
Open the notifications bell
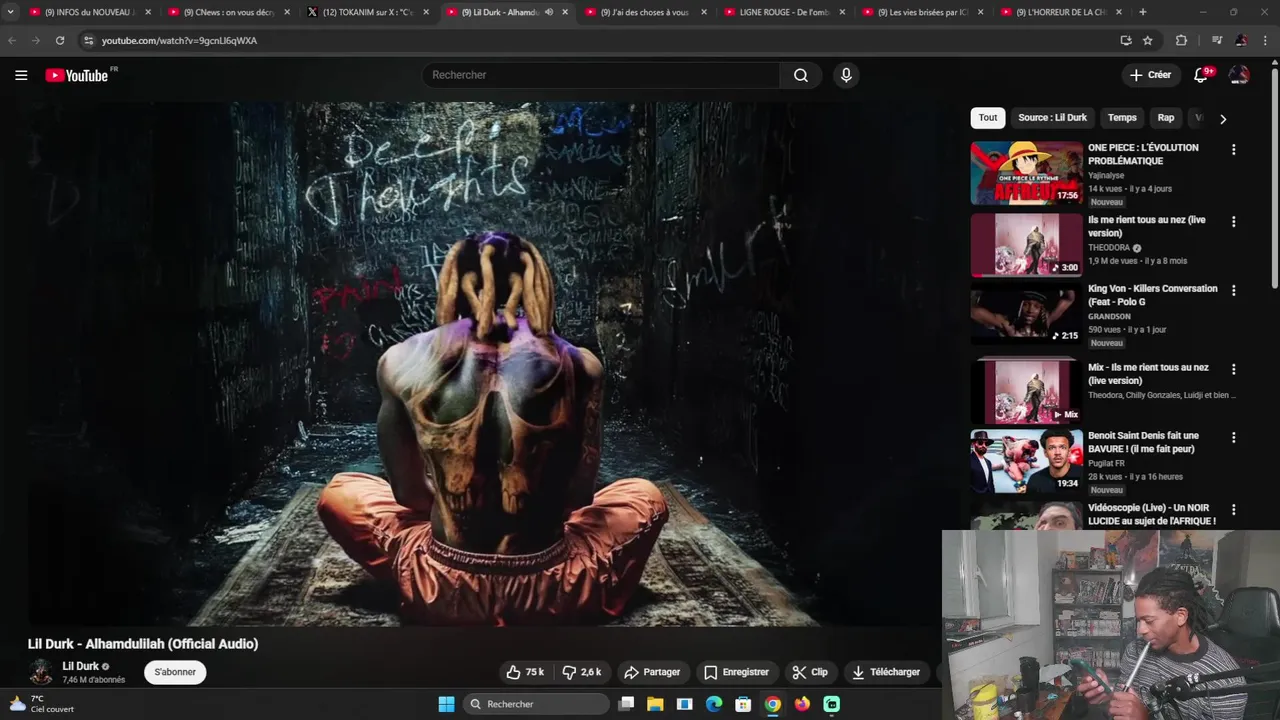1201,75
